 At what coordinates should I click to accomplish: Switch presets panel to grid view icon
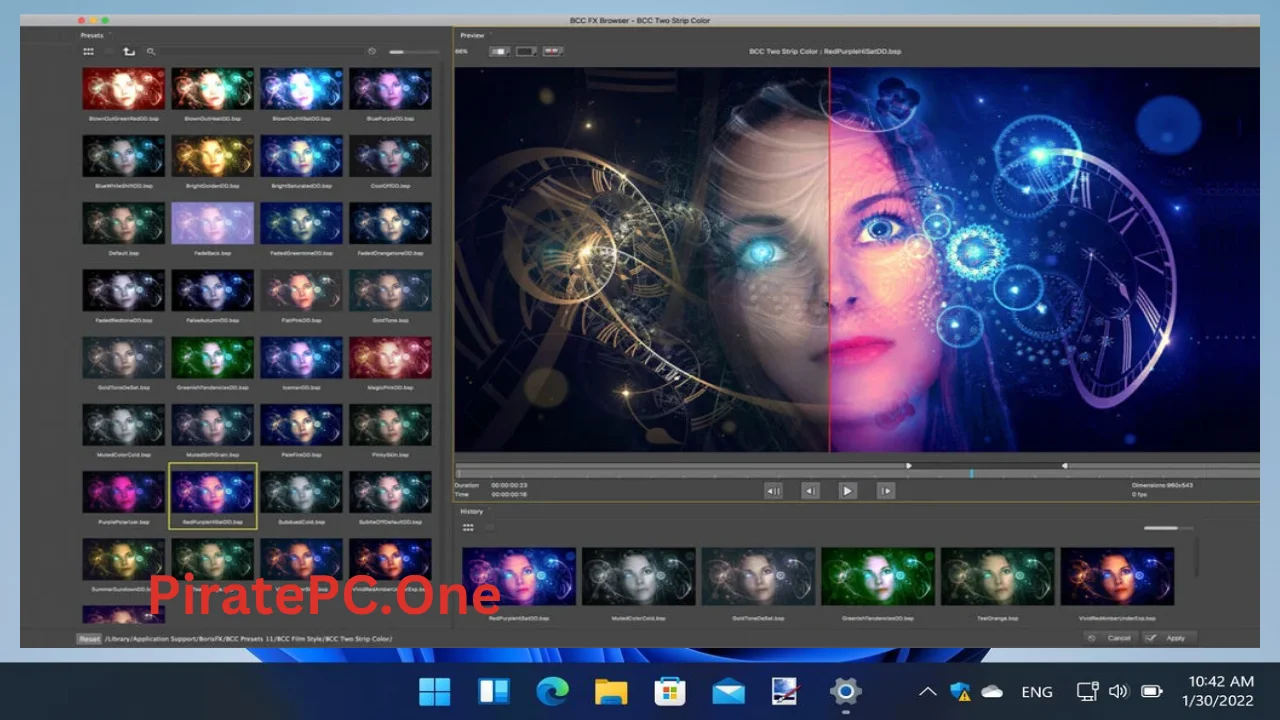pyautogui.click(x=89, y=51)
